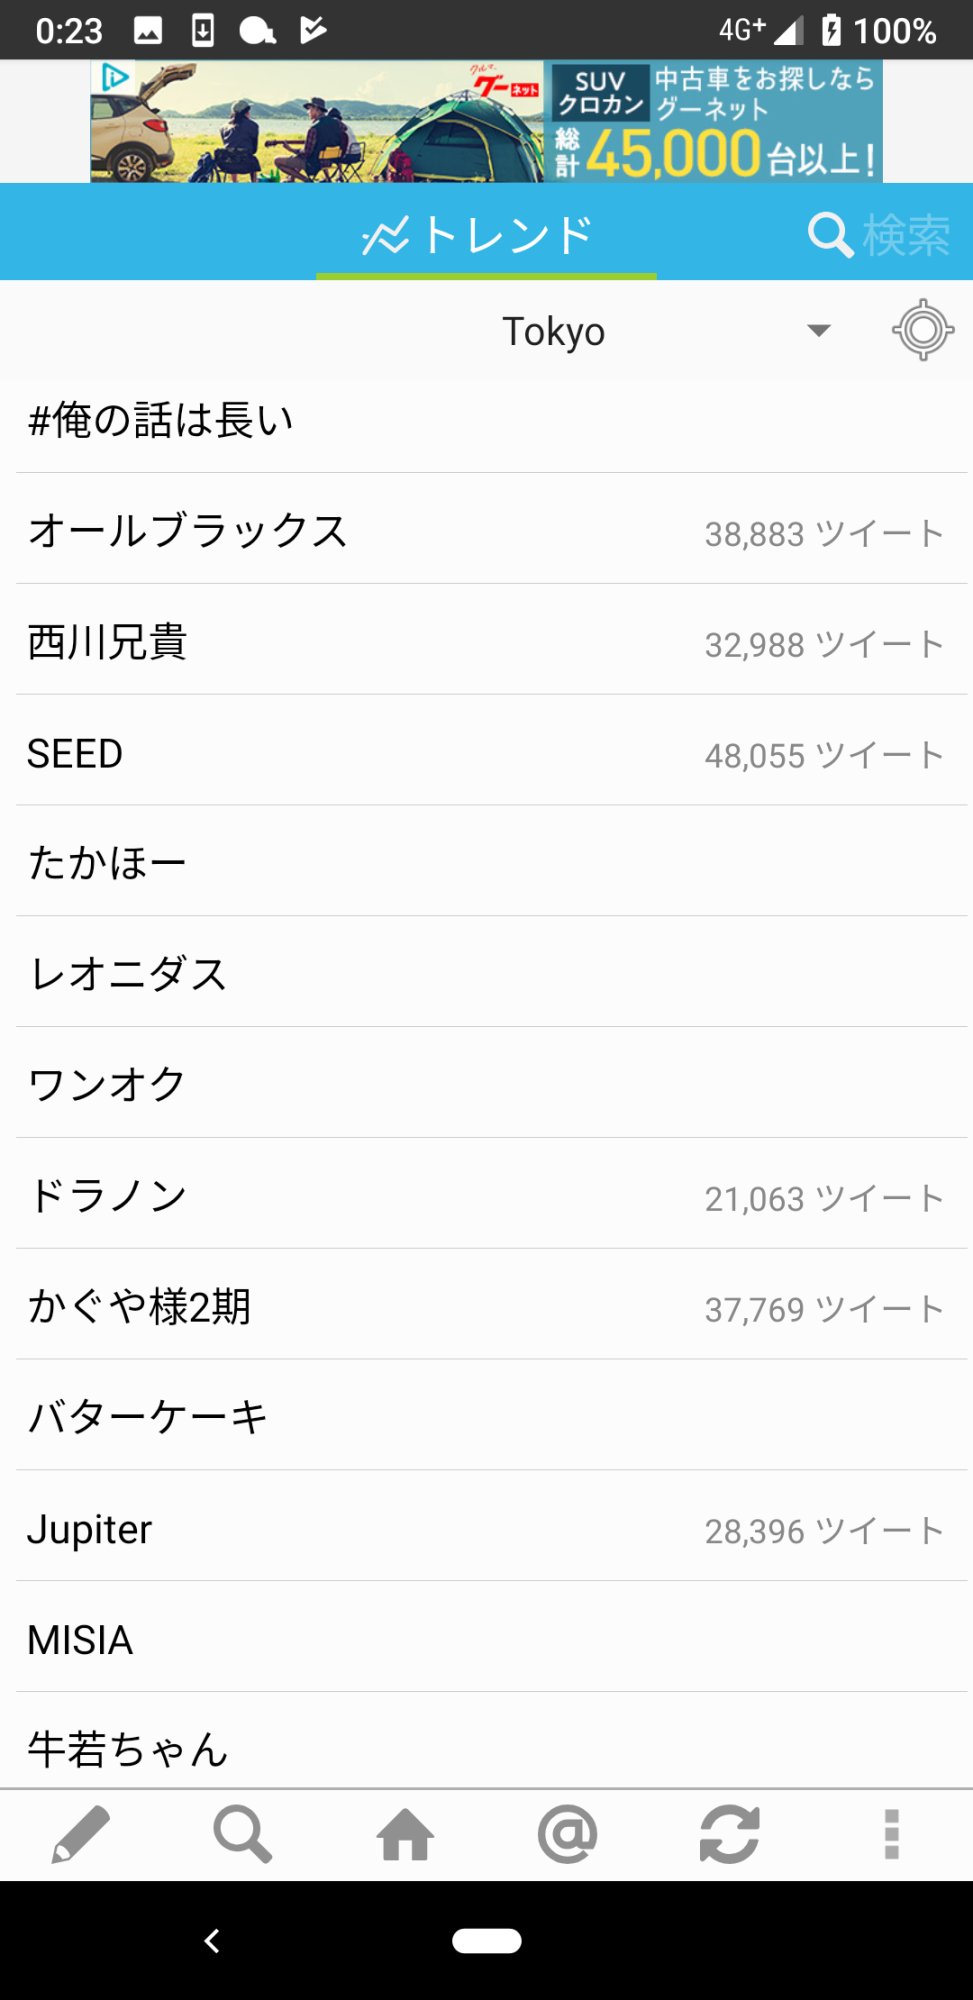Open mentions via the @ icon

pyautogui.click(x=567, y=1834)
